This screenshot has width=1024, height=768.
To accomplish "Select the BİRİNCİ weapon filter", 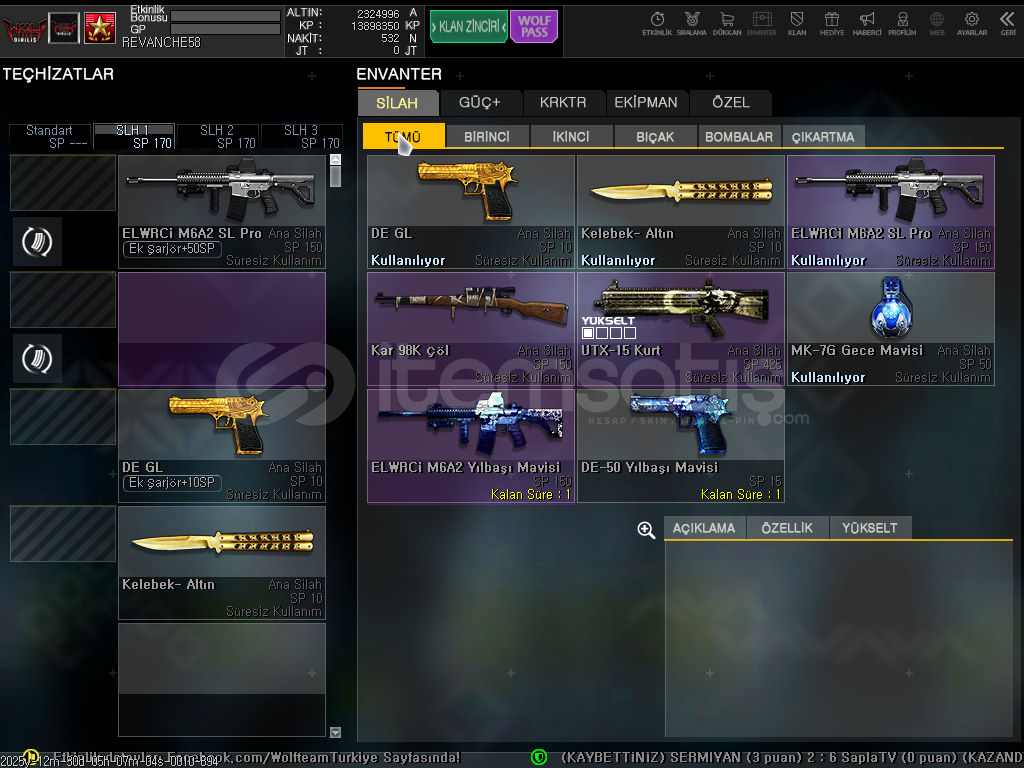I will coord(487,136).
